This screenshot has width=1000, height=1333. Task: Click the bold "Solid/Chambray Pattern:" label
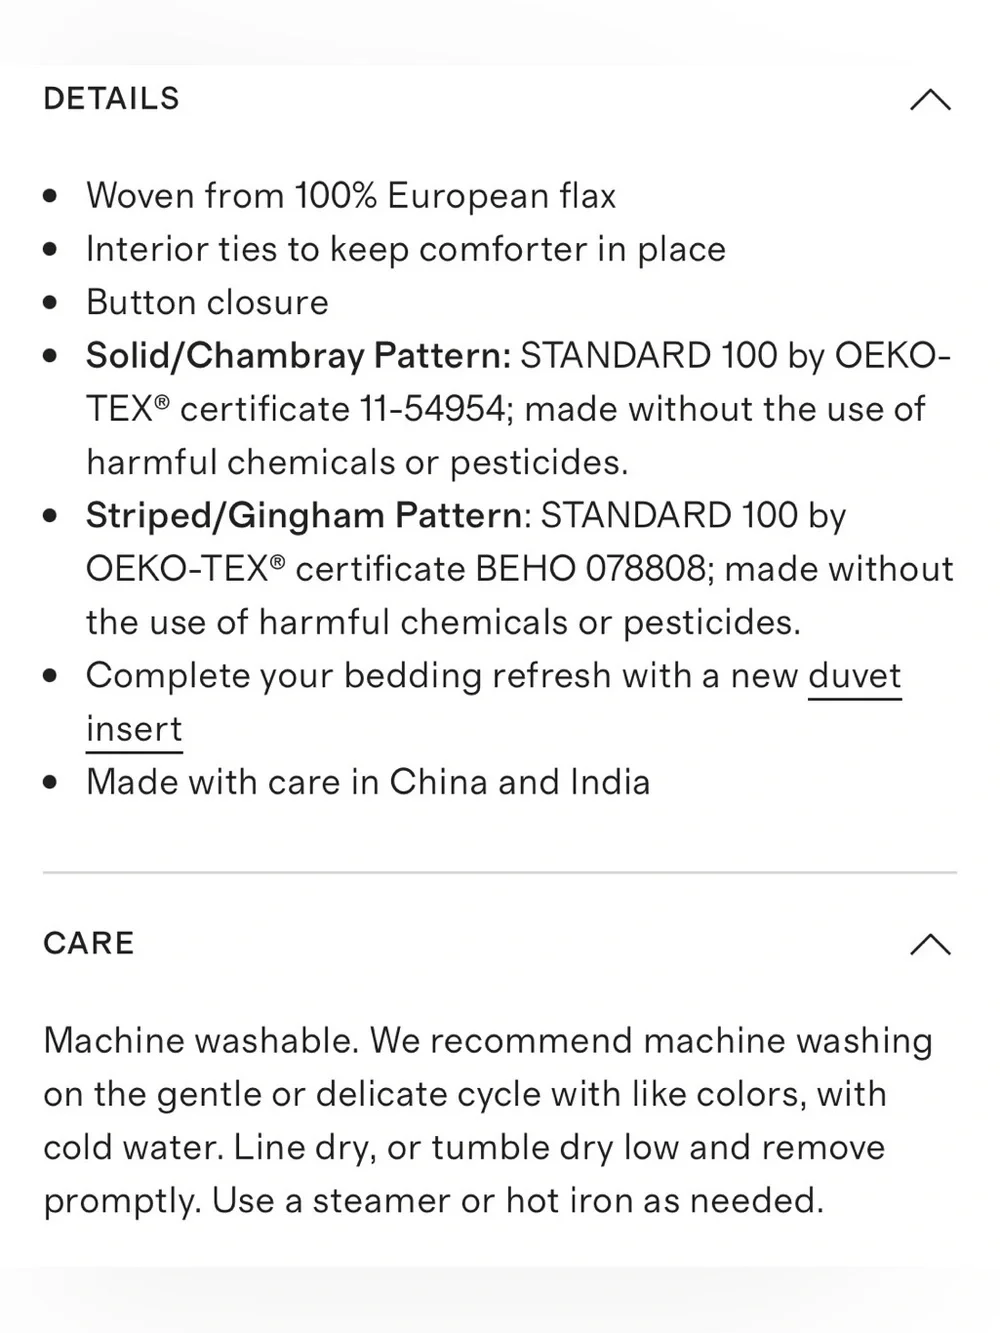point(299,356)
